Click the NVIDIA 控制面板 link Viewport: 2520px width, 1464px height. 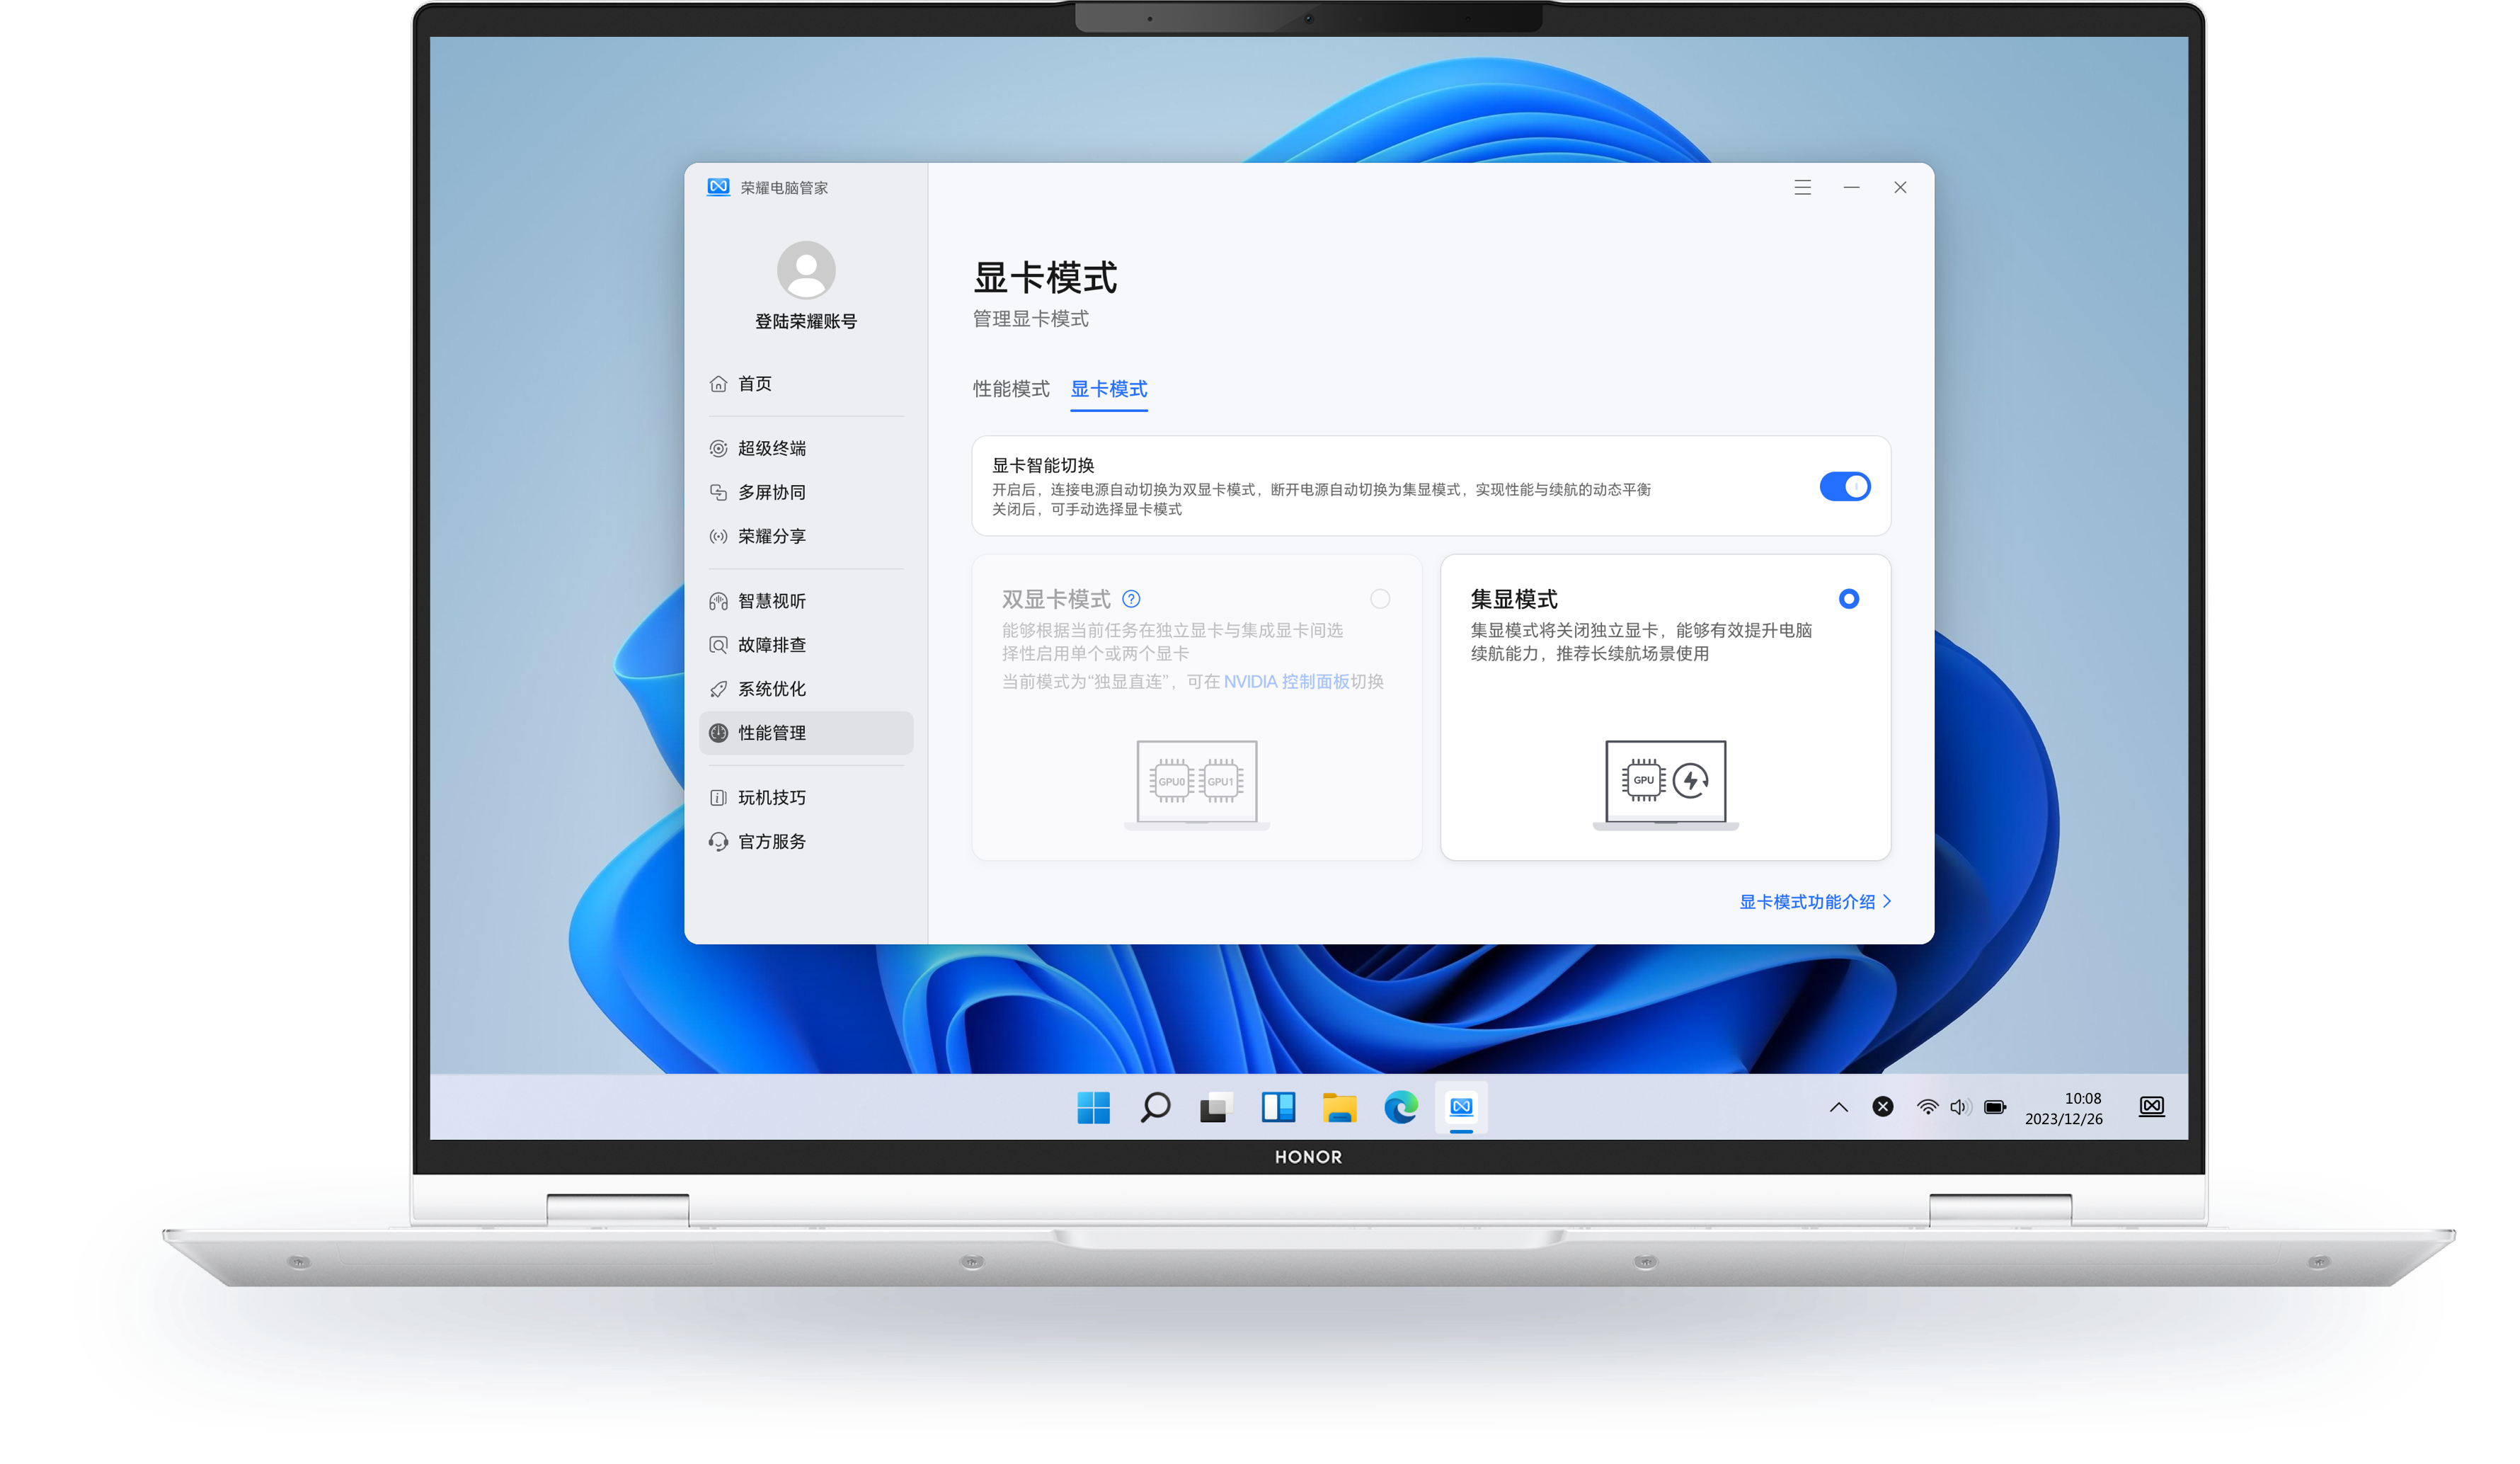coord(1286,682)
